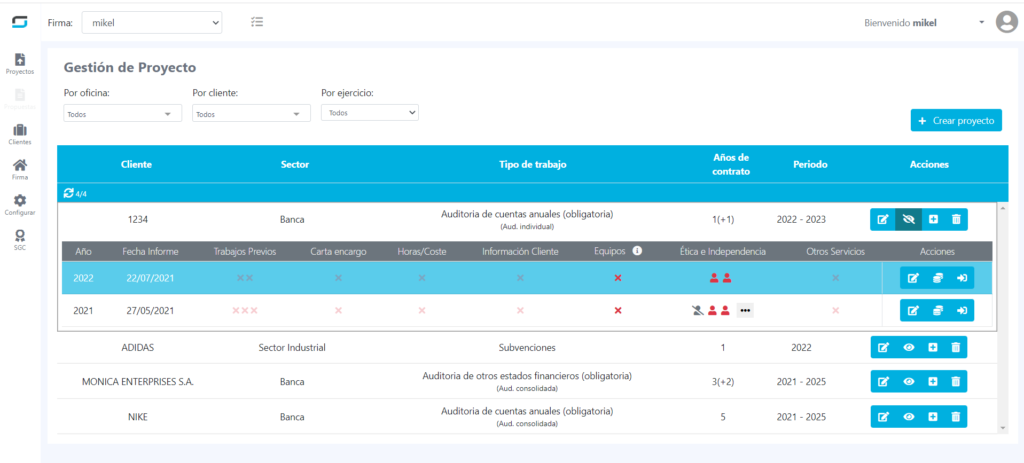Screen dimensions: 1024x463
Task: Click the red Equipos X in 2021 row
Action: tap(618, 310)
